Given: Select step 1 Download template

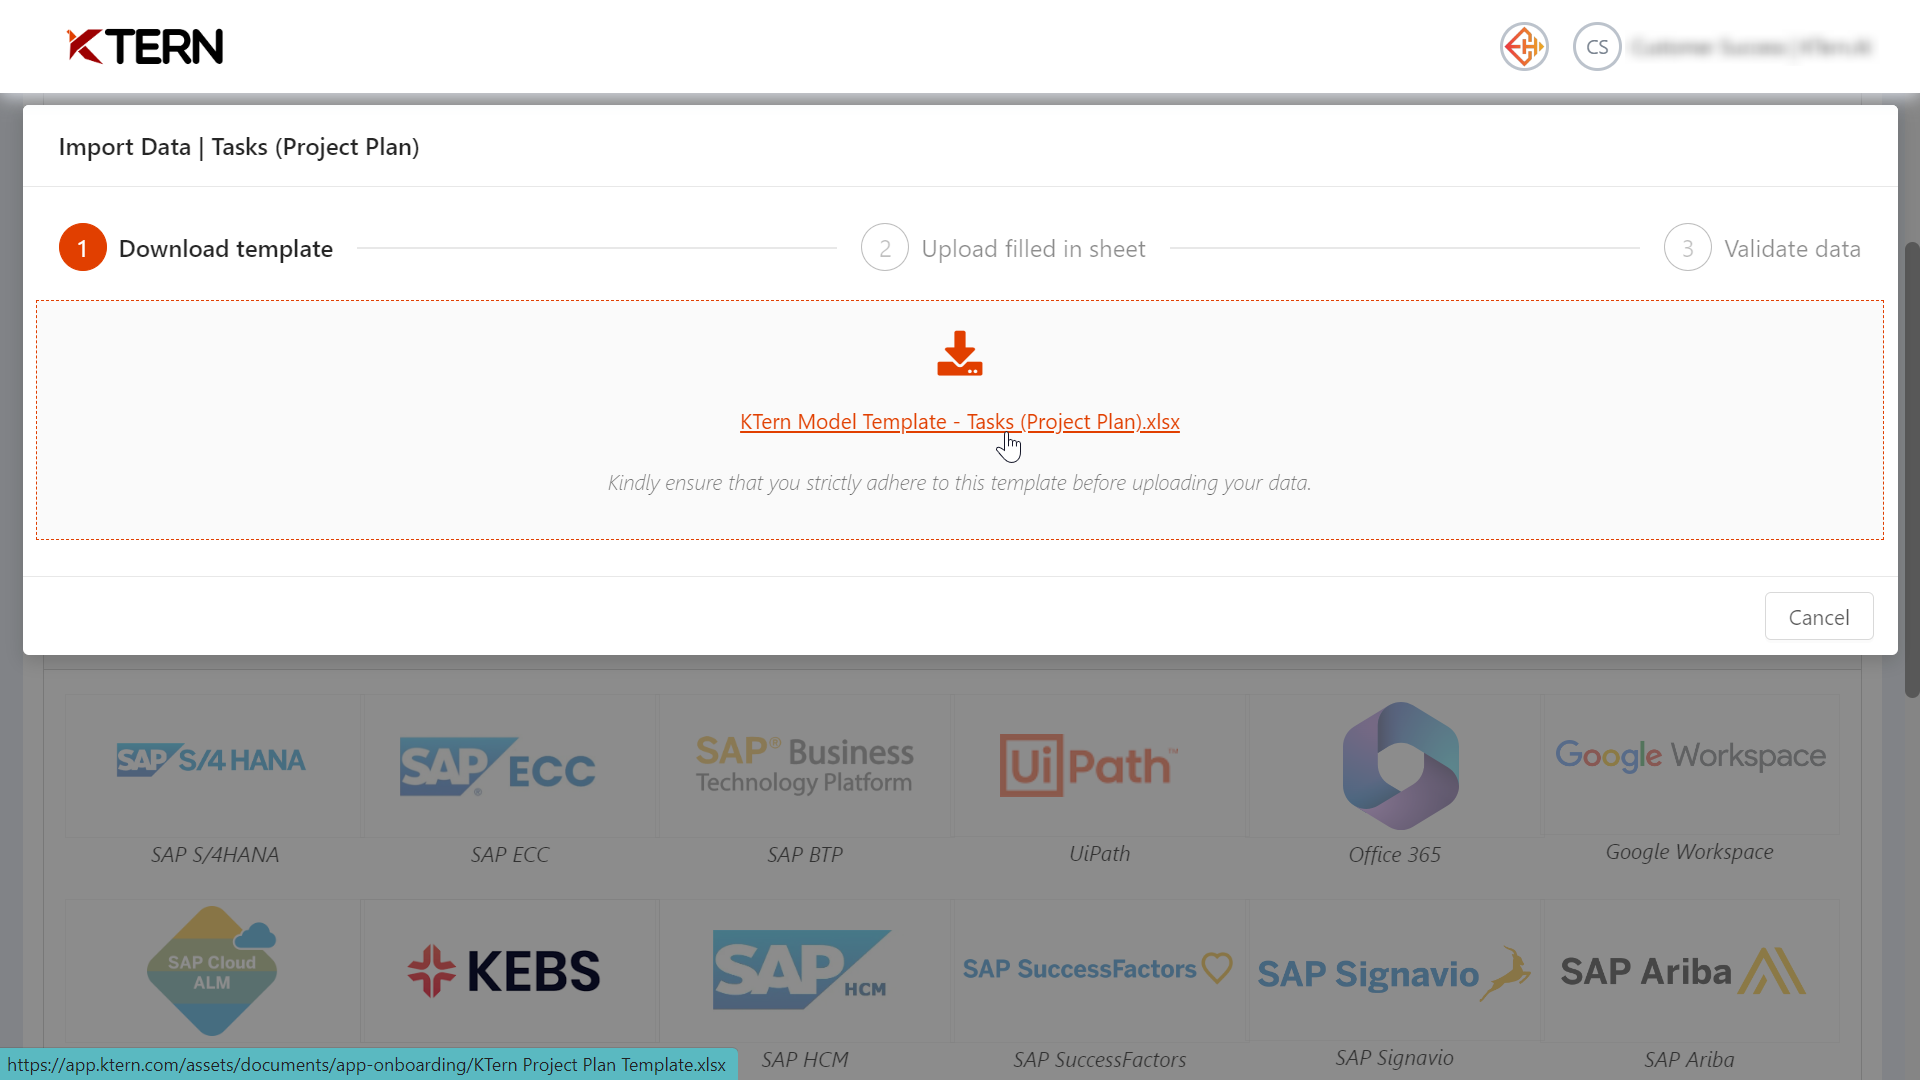Looking at the screenshot, I should 196,248.
